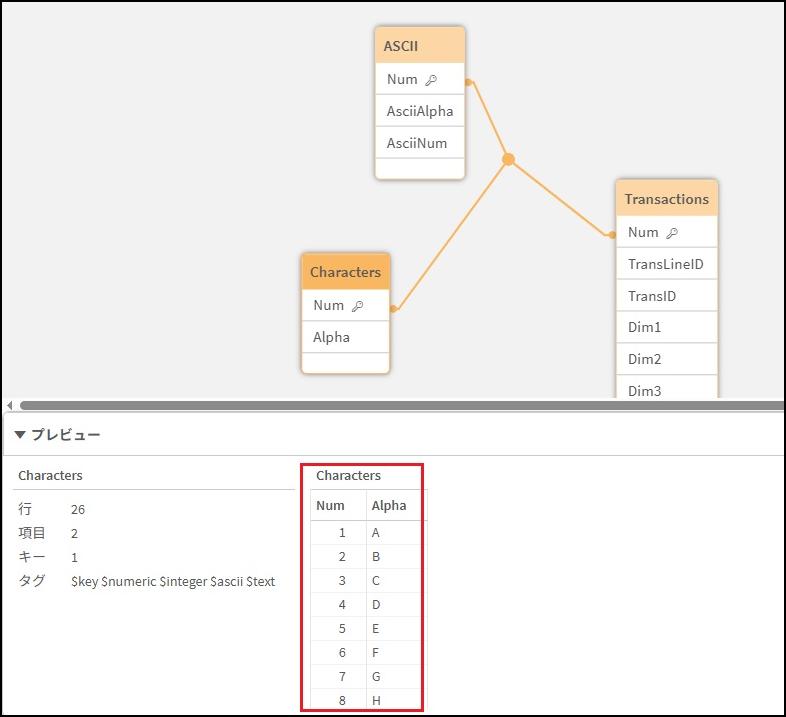The image size is (786, 717).
Task: Click the Num column header in preview
Action: coord(331,506)
